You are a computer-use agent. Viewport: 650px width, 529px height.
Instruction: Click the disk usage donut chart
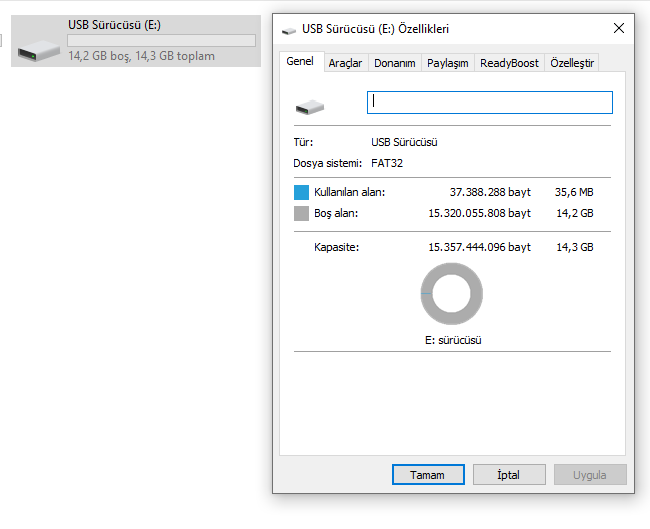pyautogui.click(x=452, y=294)
